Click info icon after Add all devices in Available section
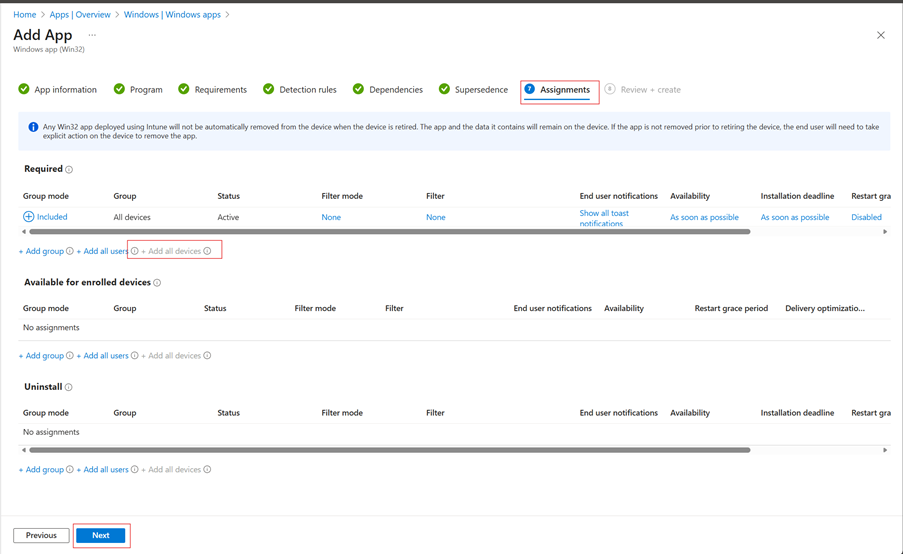This screenshot has width=903, height=554. (x=207, y=355)
